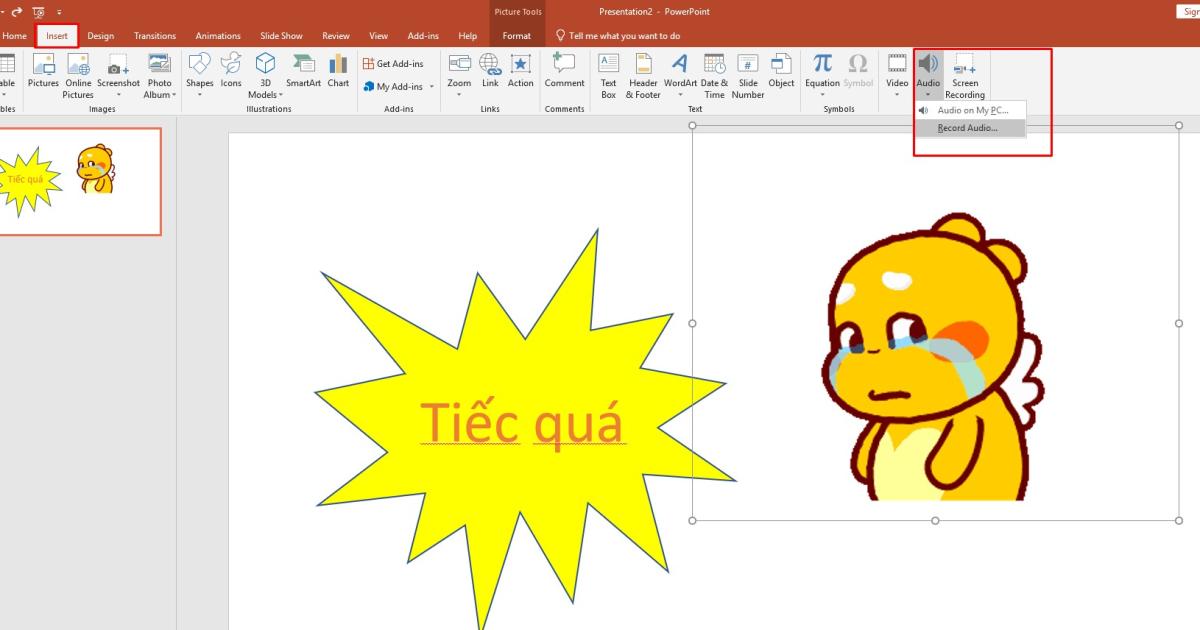1200x630 pixels.
Task: Switch to the Home tab
Action: pyautogui.click(x=14, y=36)
